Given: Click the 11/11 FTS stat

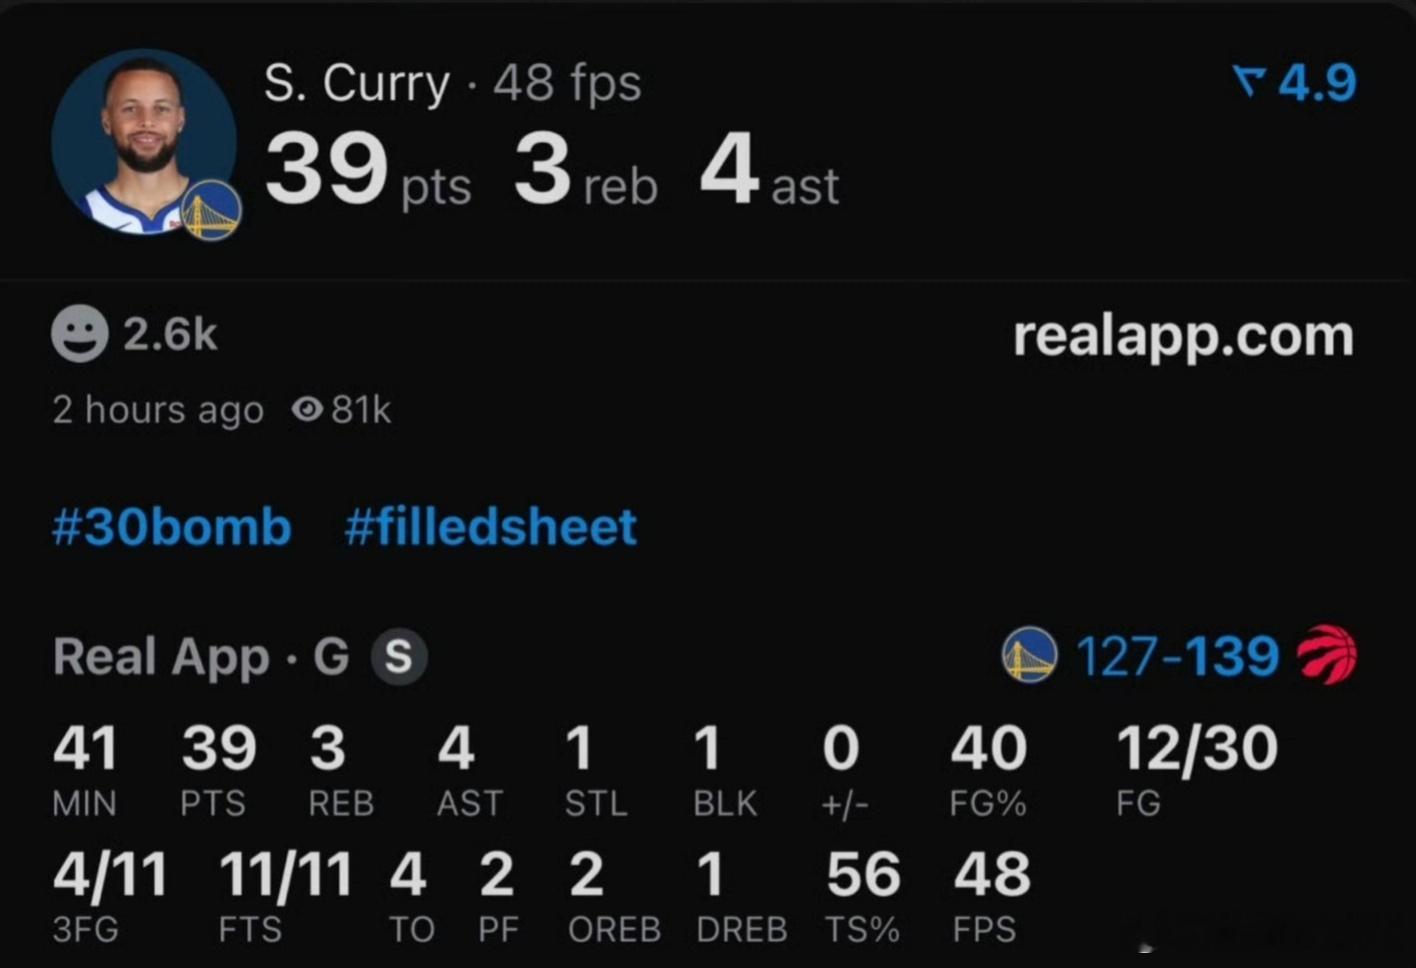Looking at the screenshot, I should pyautogui.click(x=285, y=875).
